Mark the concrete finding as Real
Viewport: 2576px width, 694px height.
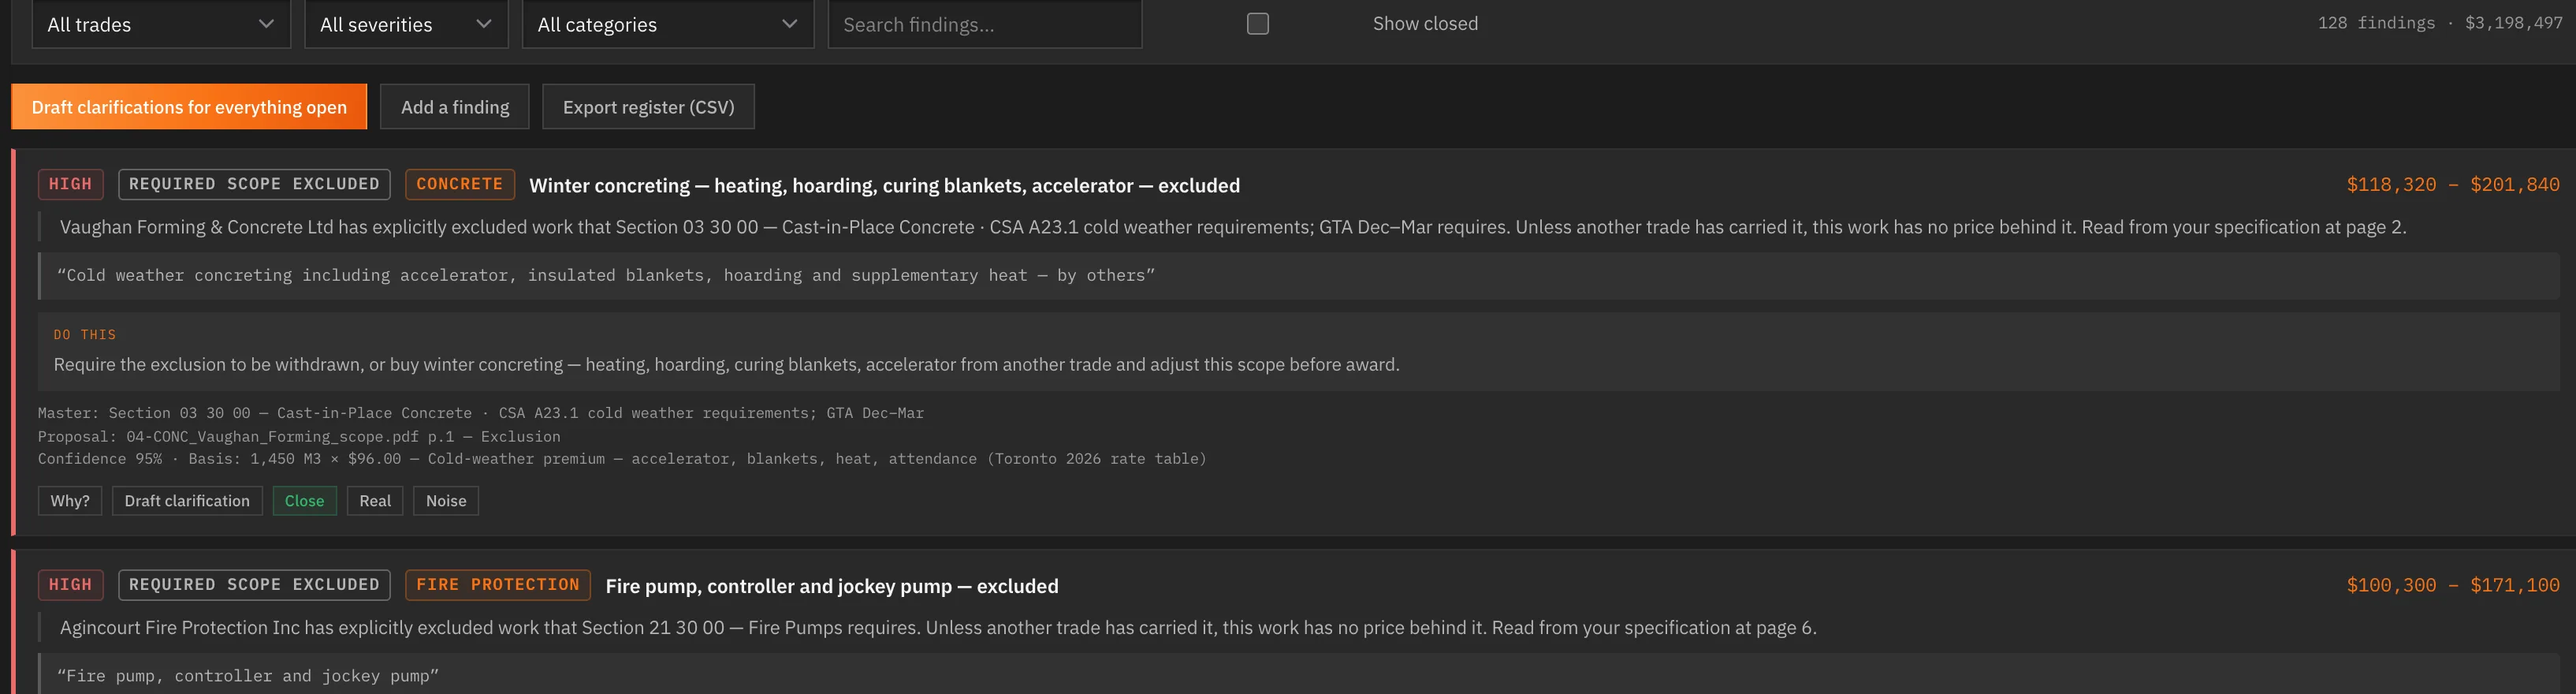[375, 501]
